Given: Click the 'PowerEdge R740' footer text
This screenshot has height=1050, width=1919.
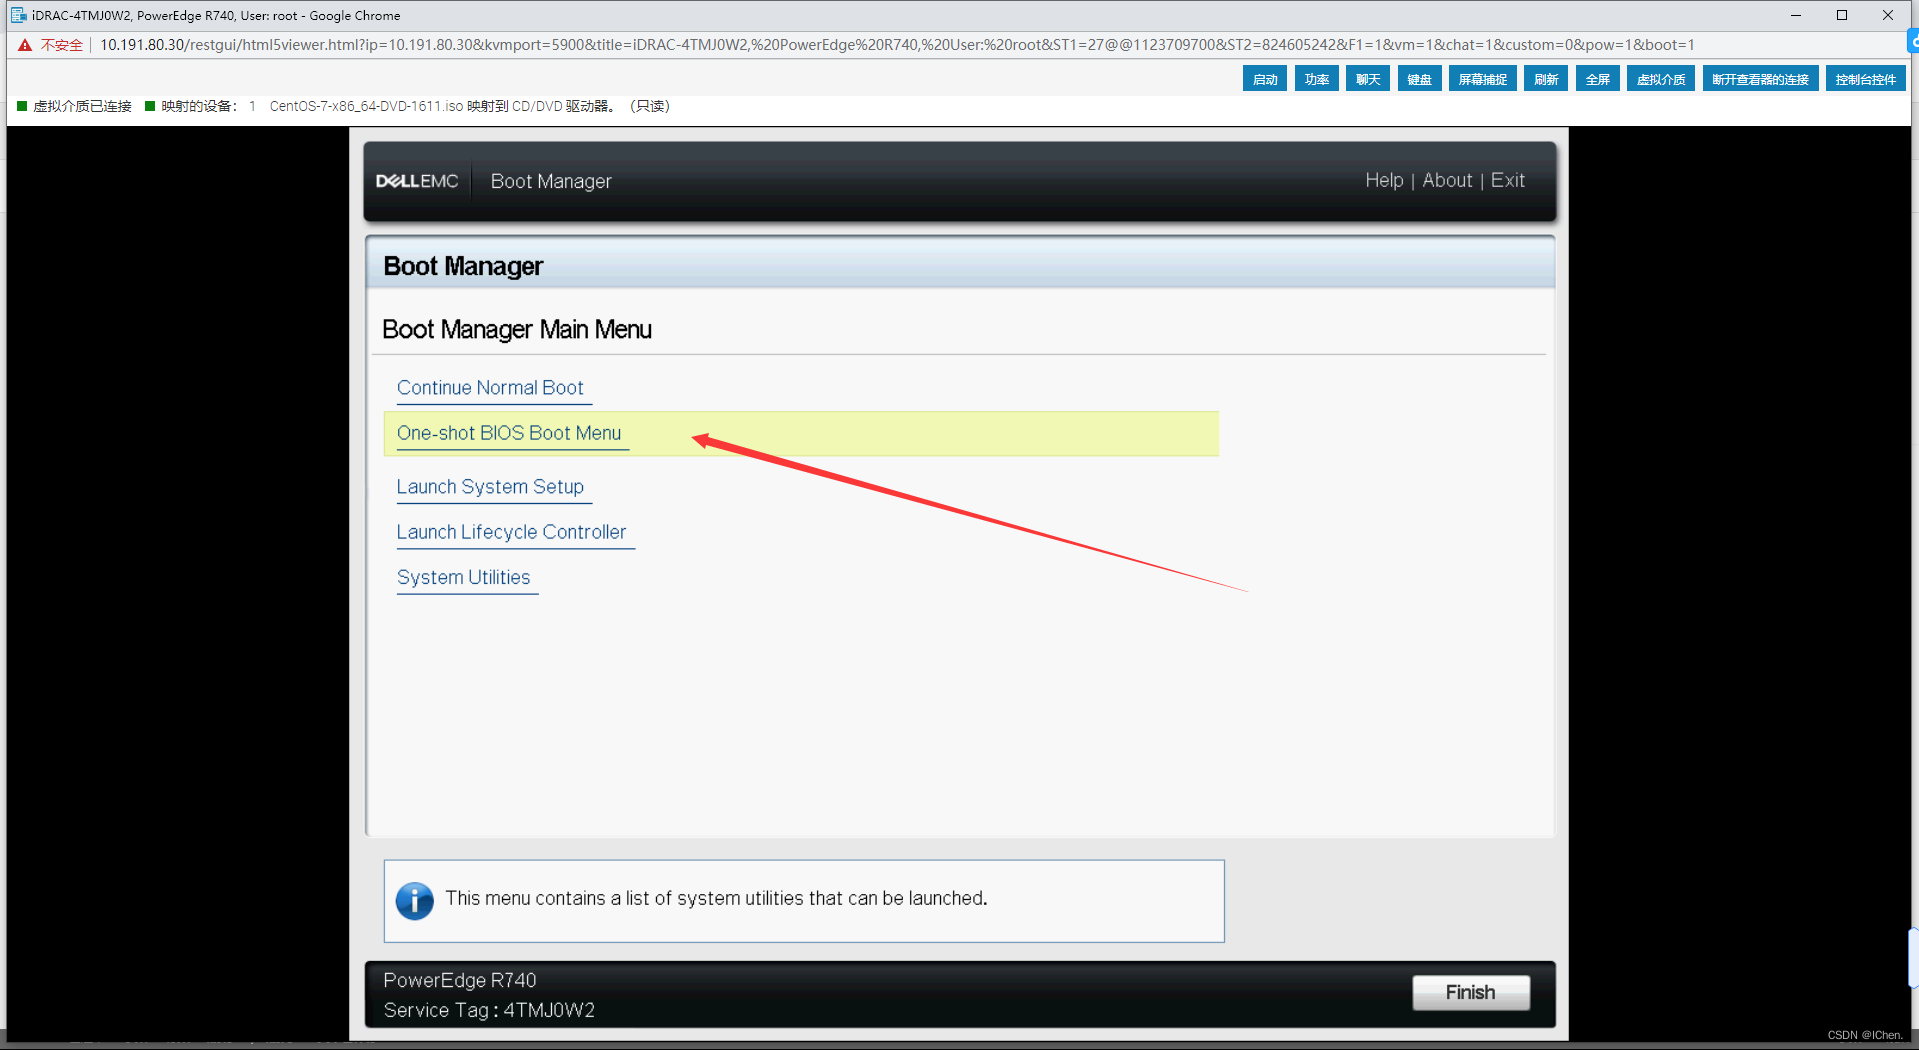Looking at the screenshot, I should tap(460, 981).
